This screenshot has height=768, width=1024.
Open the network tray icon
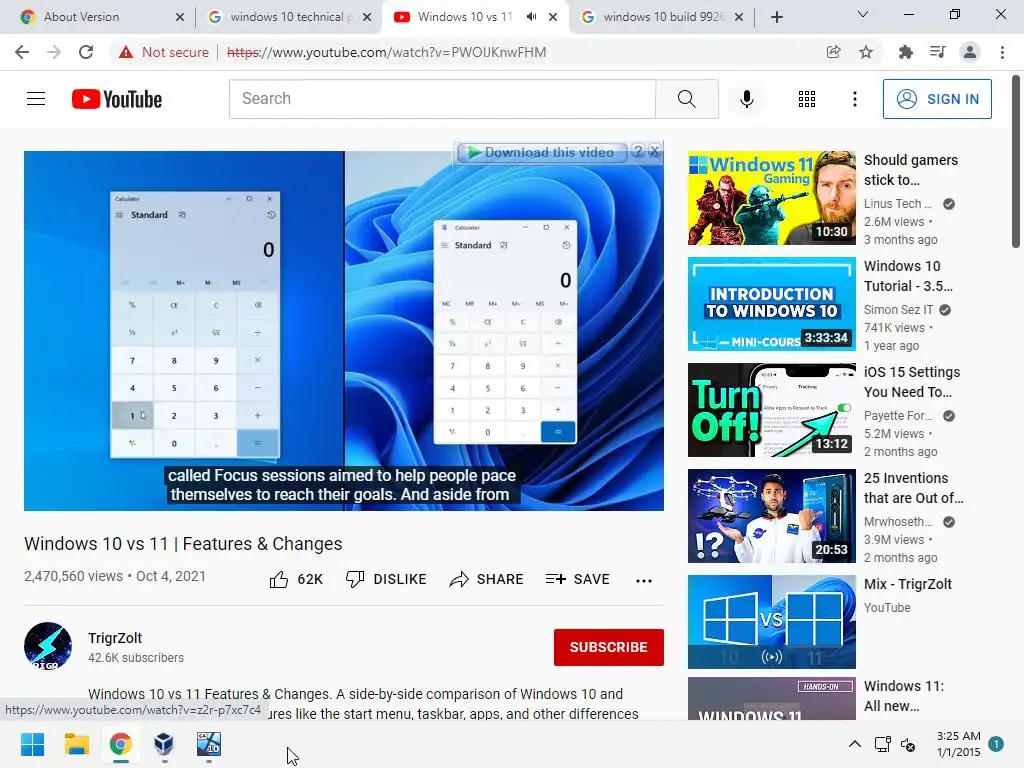tap(883, 744)
